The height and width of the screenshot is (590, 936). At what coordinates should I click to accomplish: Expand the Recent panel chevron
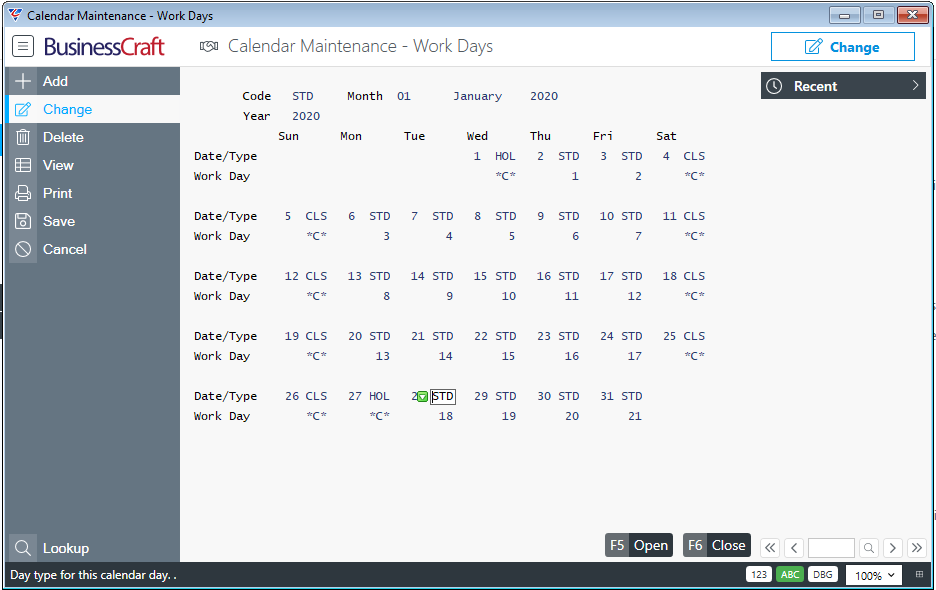pyautogui.click(x=915, y=85)
